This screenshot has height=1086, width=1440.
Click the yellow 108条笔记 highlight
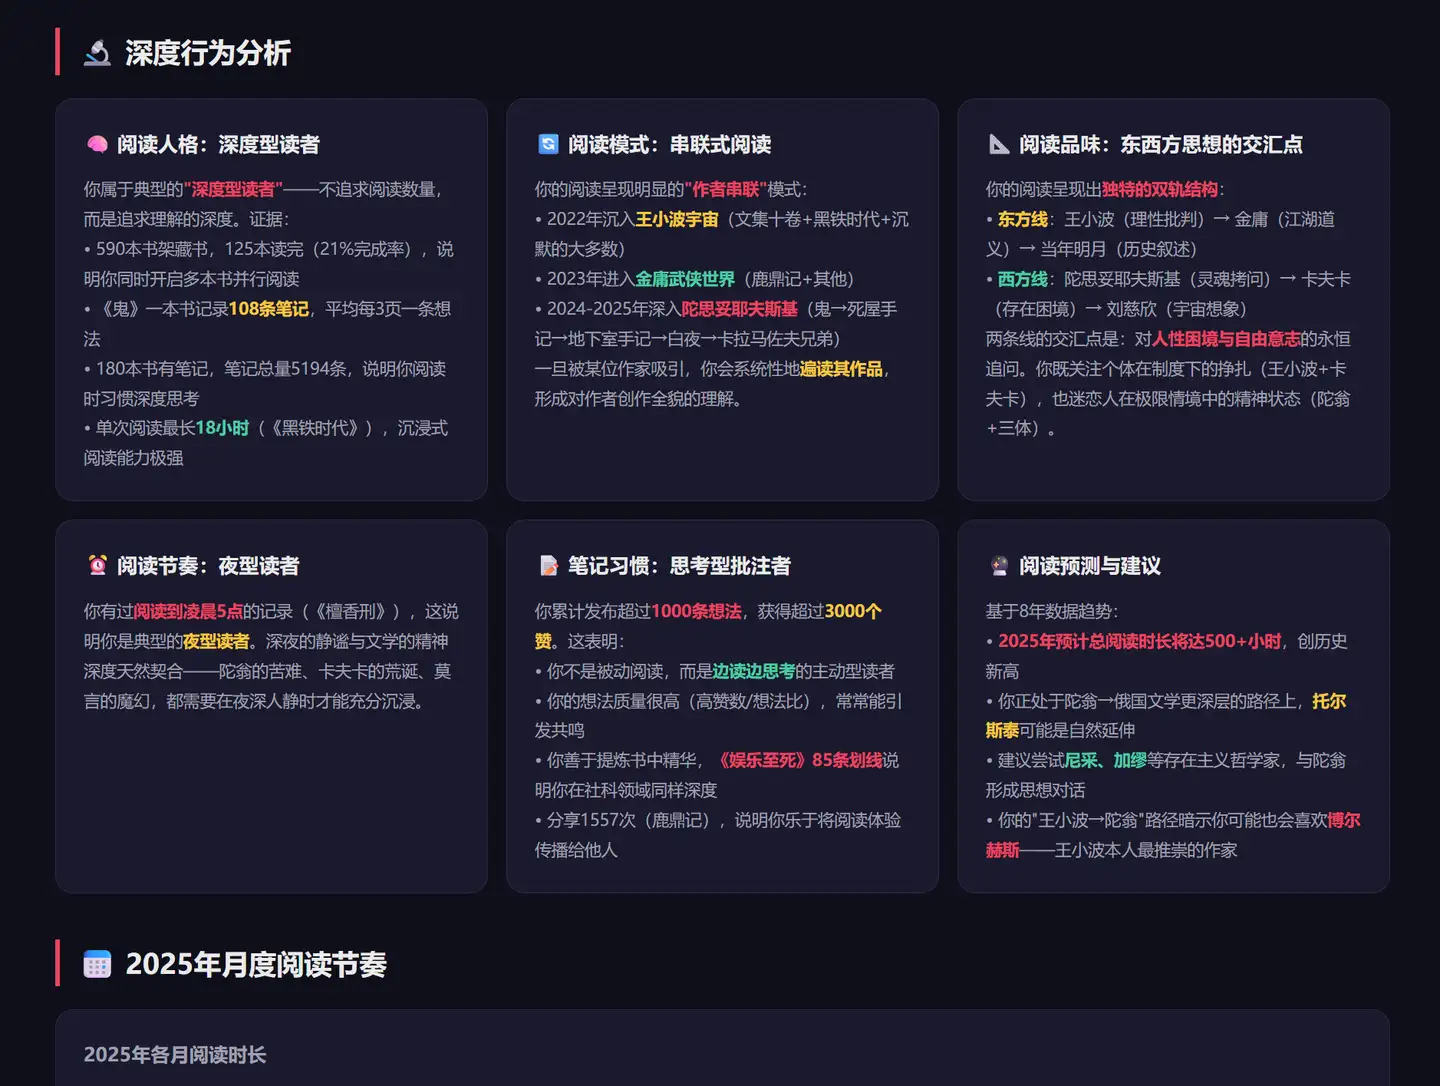(269, 309)
